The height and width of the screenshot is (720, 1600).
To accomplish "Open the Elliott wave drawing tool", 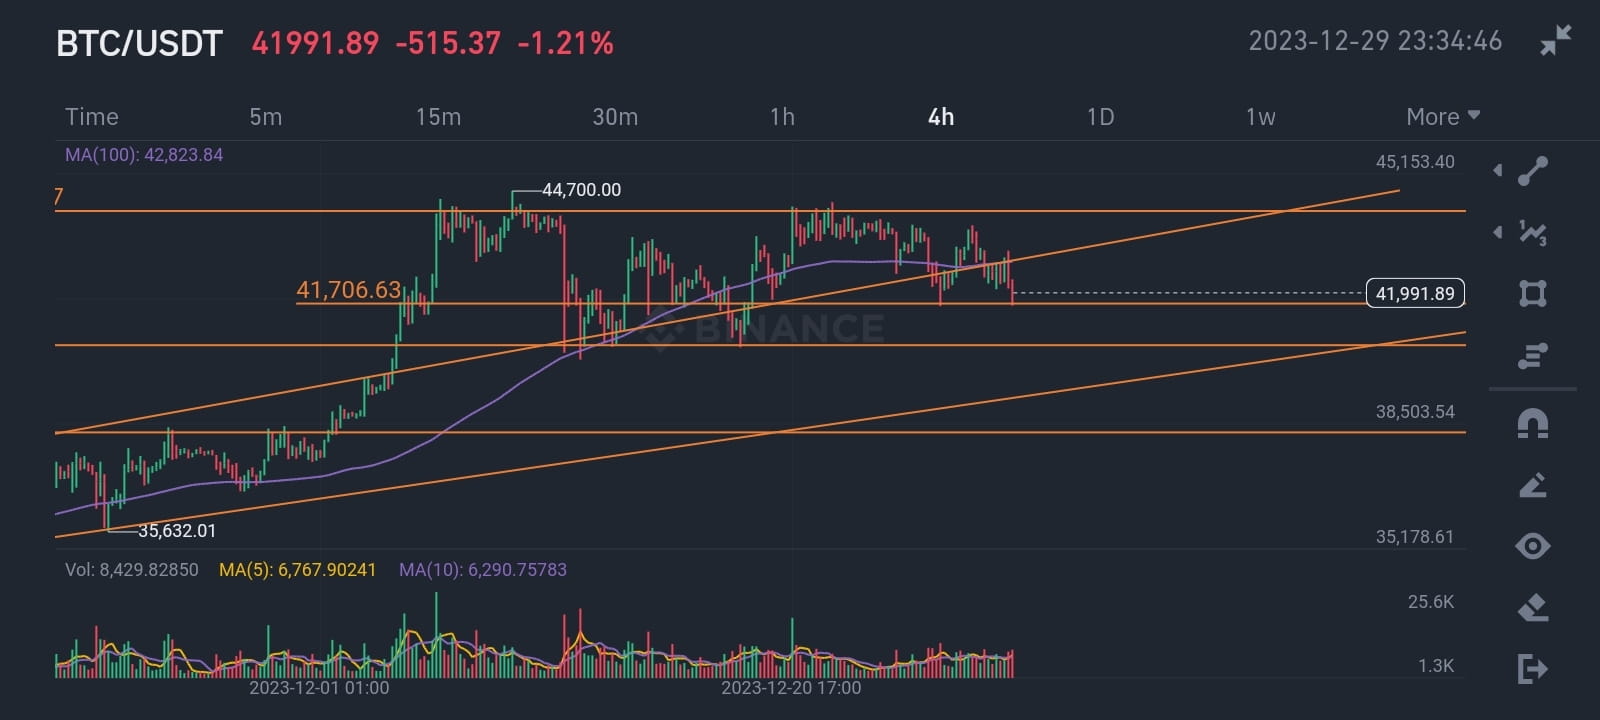I will coord(1533,232).
